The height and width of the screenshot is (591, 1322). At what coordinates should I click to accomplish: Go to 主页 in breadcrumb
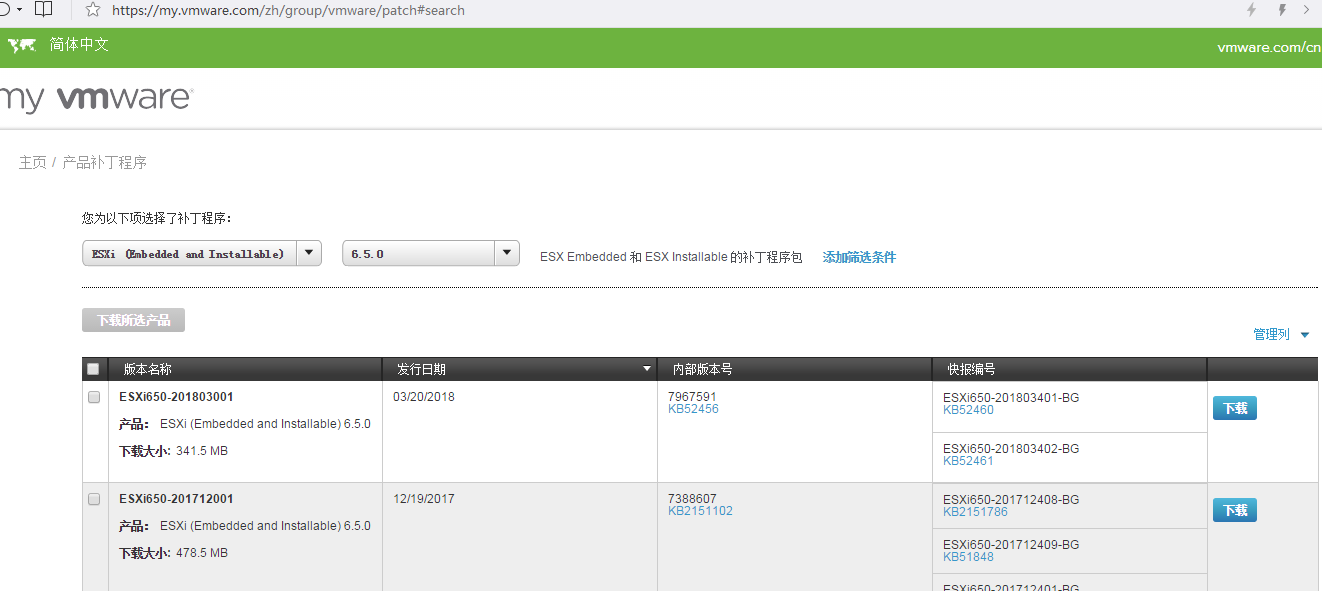point(32,162)
